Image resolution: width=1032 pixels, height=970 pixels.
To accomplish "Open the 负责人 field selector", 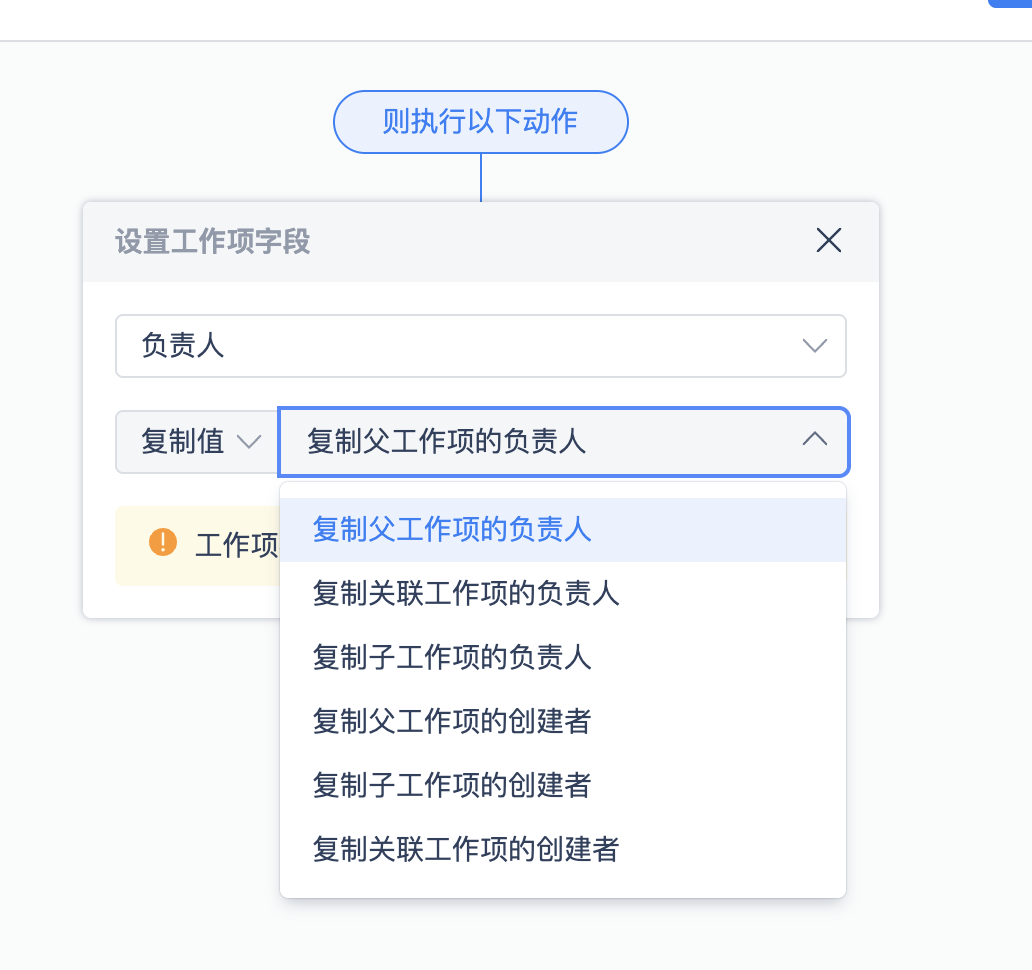I will [x=480, y=346].
